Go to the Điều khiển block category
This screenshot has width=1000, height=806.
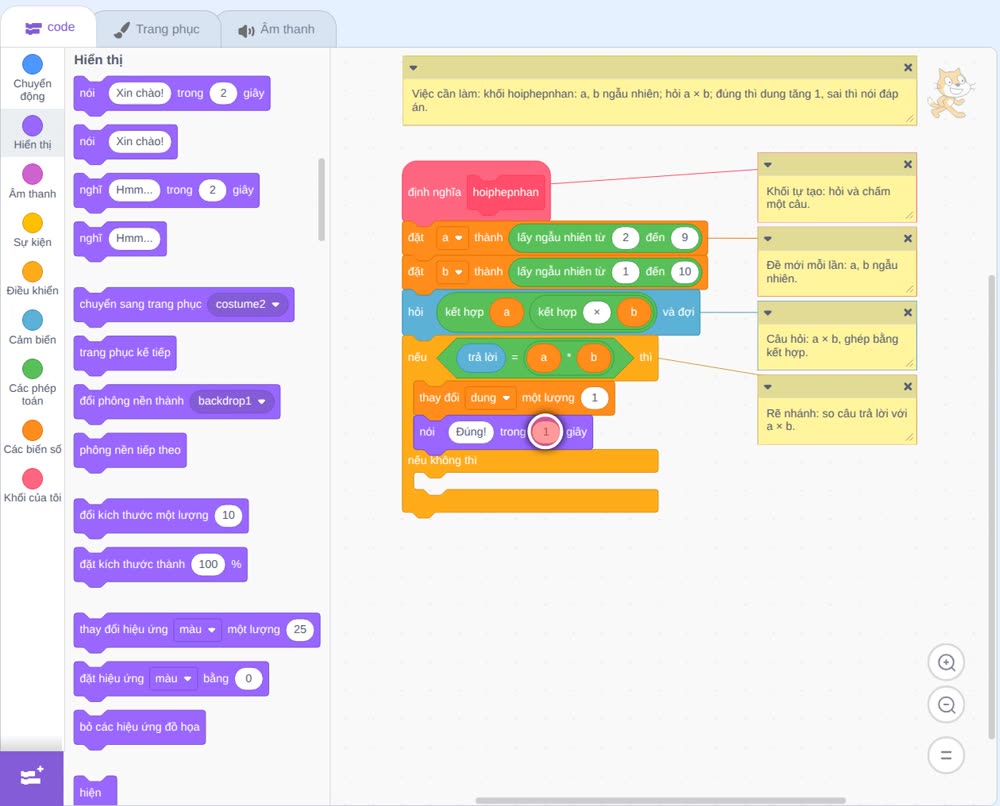[x=33, y=279]
